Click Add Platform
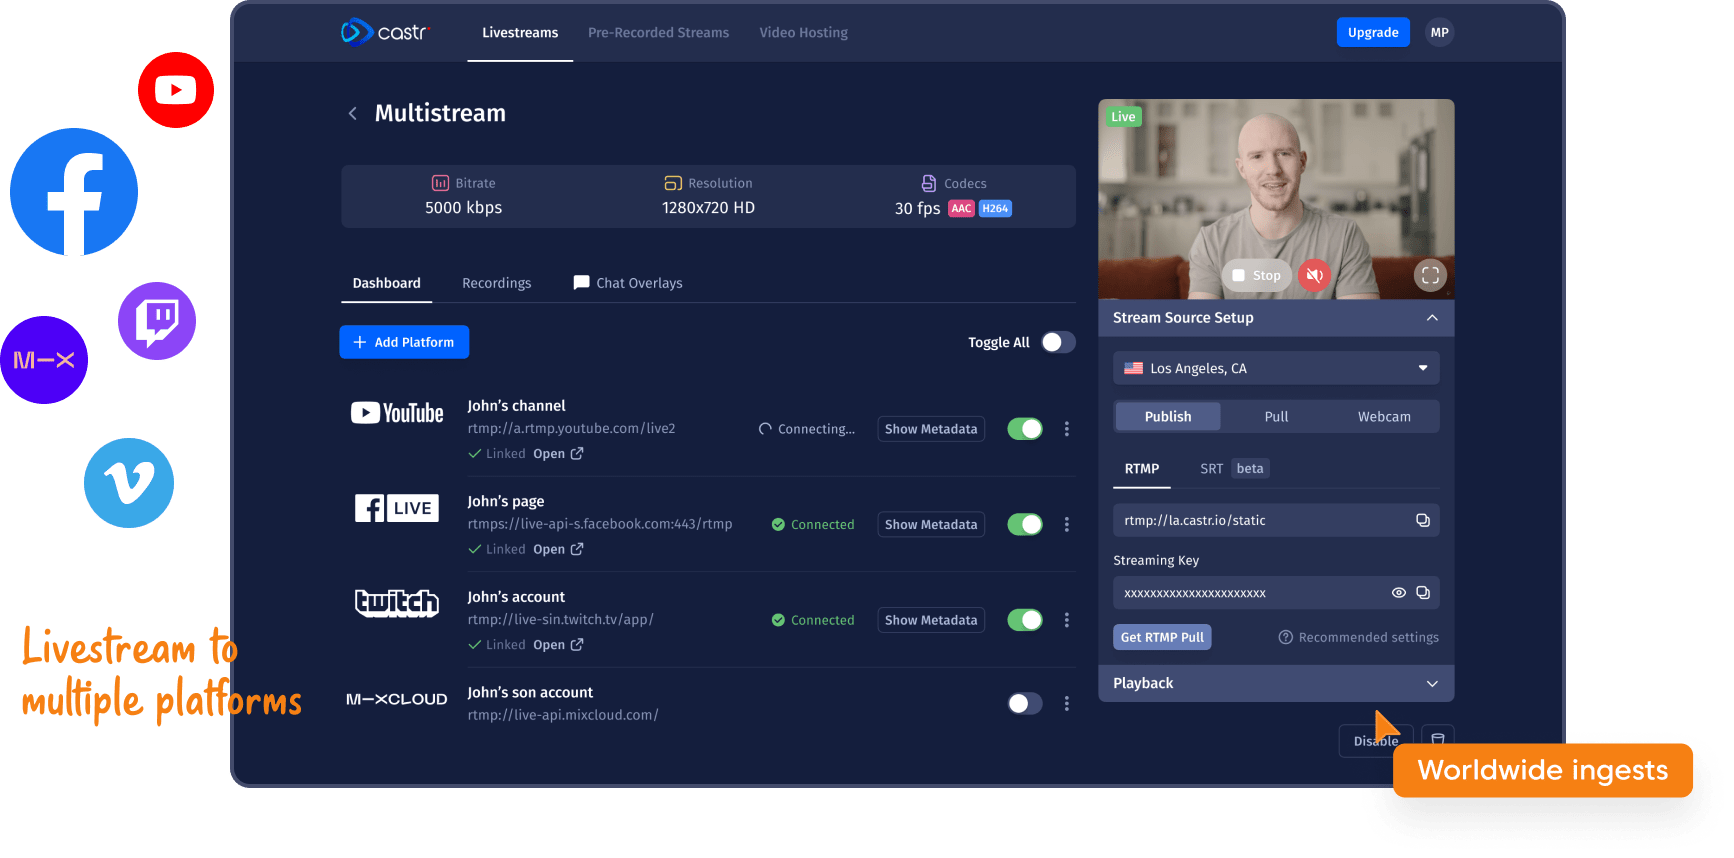The height and width of the screenshot is (858, 1734). [x=404, y=342]
